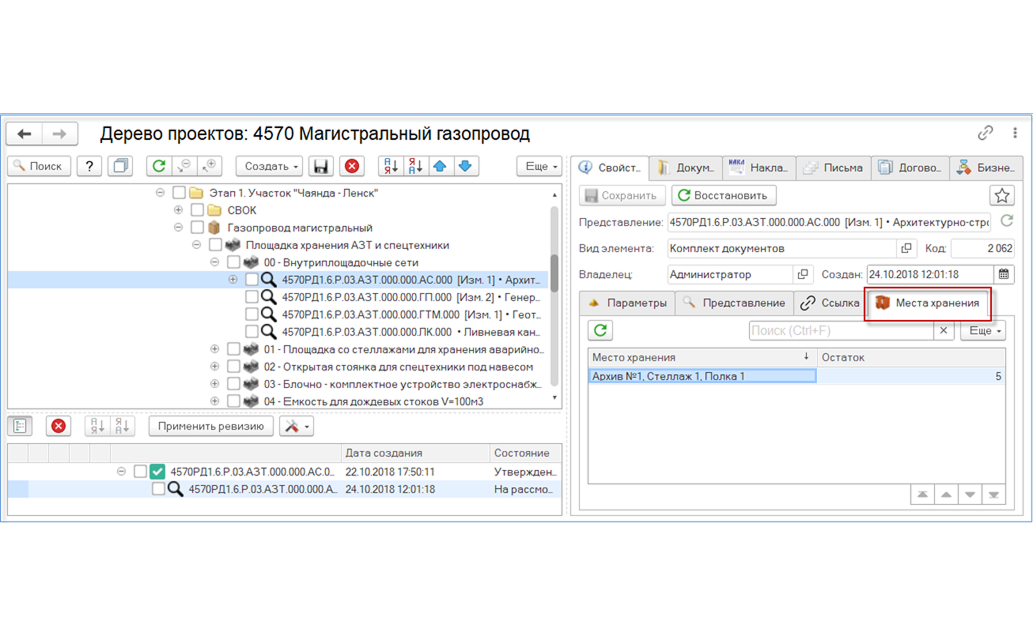Click the floppy disk save icon
Viewport: 1034px width, 635px height.
[x=320, y=166]
